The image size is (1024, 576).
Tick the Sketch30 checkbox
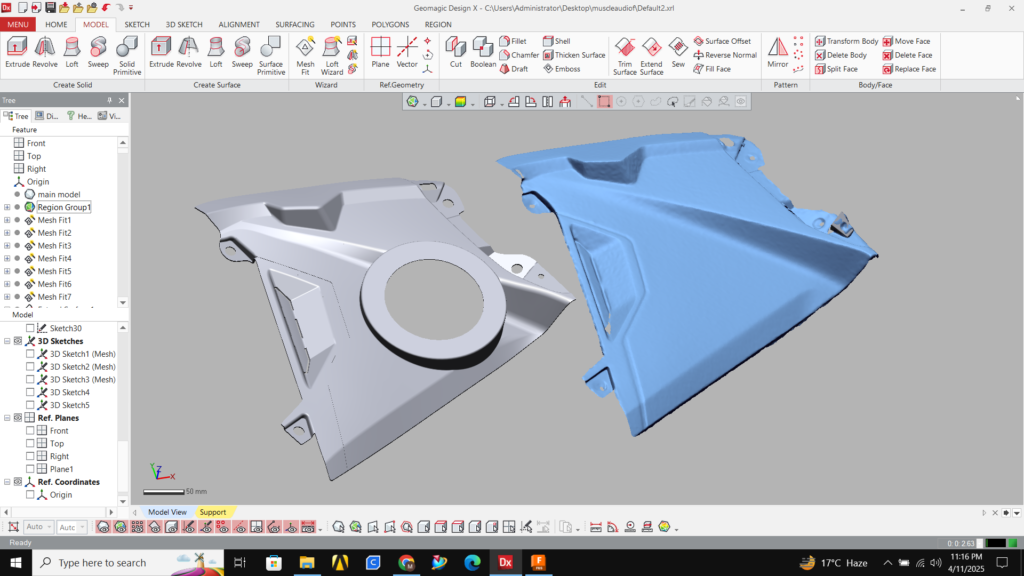[30, 328]
